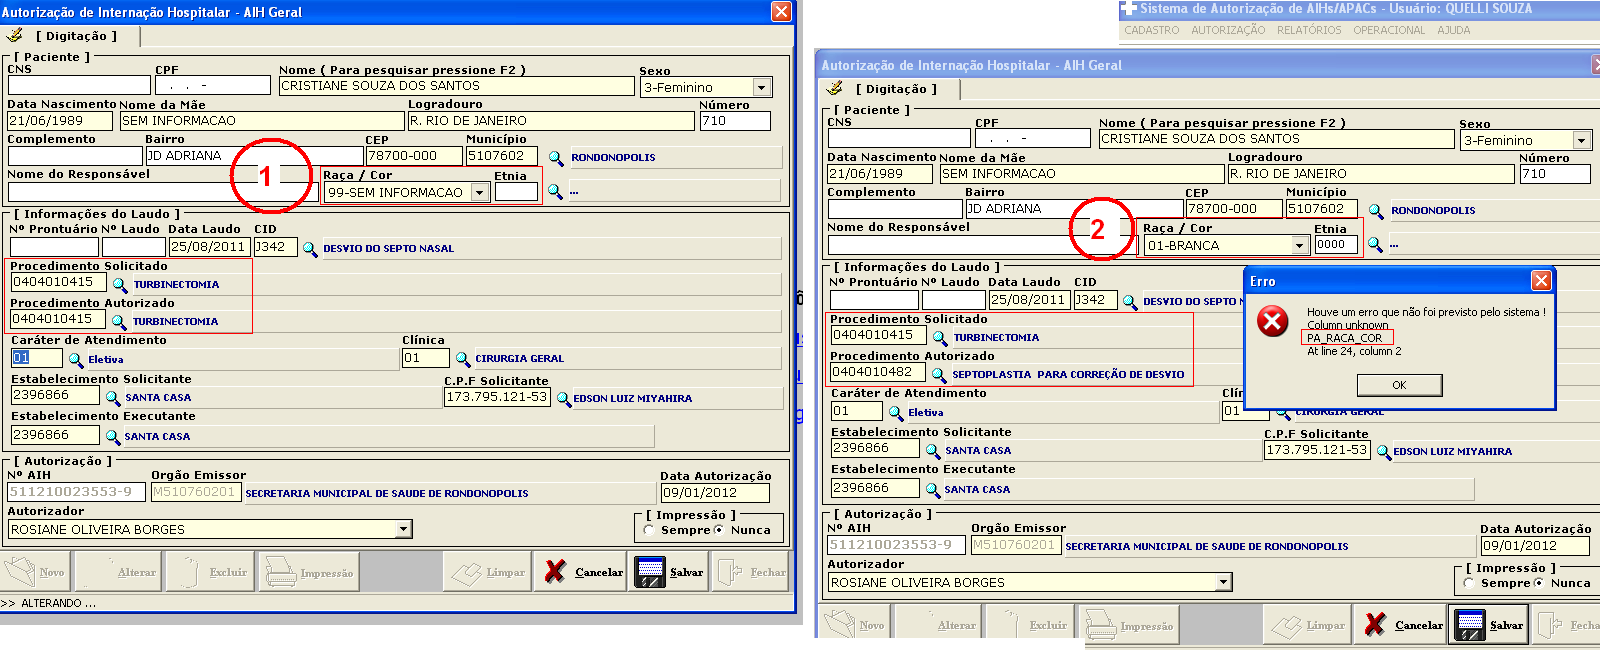This screenshot has width=1600, height=650.
Task: Click the CID search magnifier in left window
Action: pos(310,248)
